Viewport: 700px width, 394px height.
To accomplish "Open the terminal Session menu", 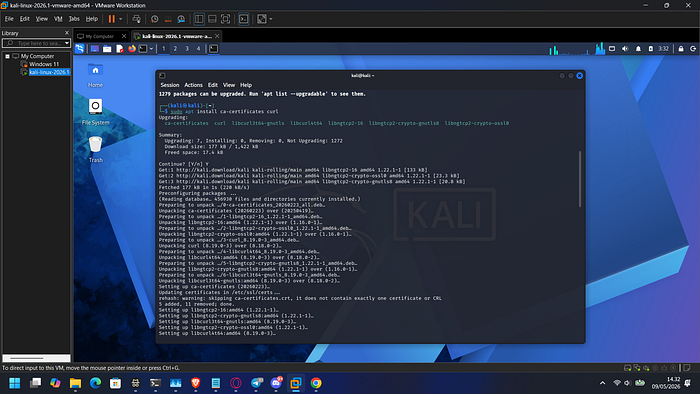I will click(x=170, y=85).
